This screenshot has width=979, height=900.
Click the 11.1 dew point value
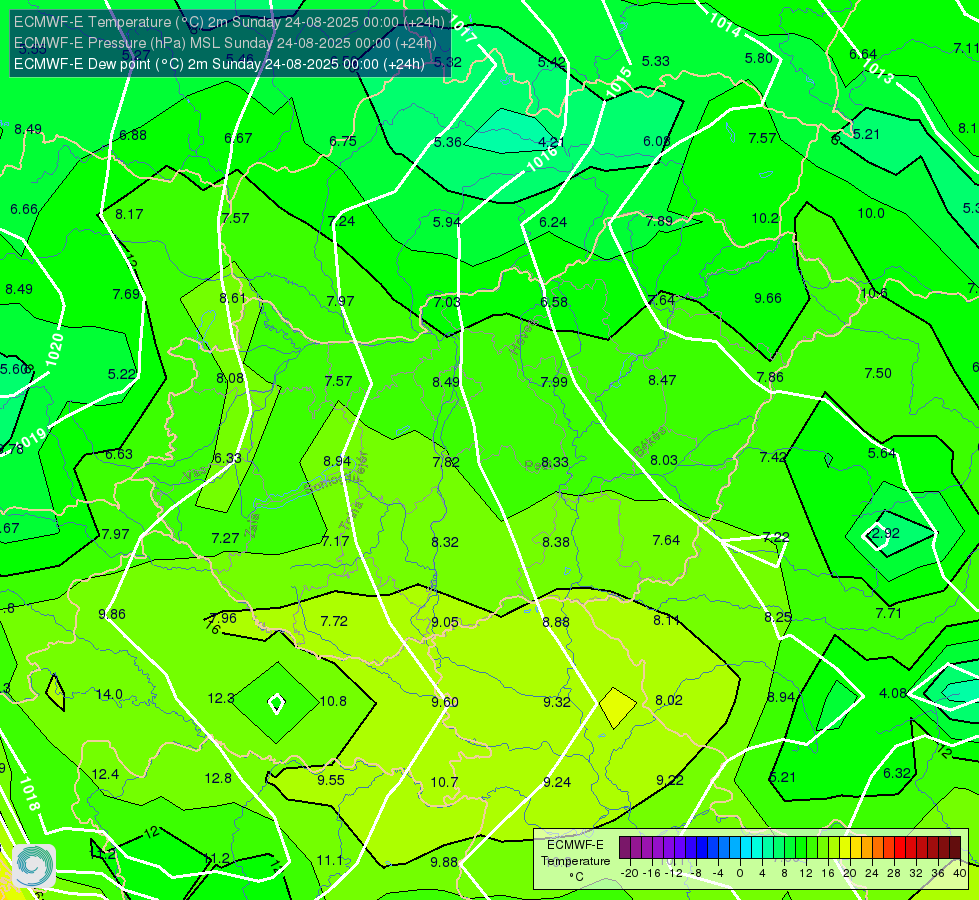[x=330, y=861]
